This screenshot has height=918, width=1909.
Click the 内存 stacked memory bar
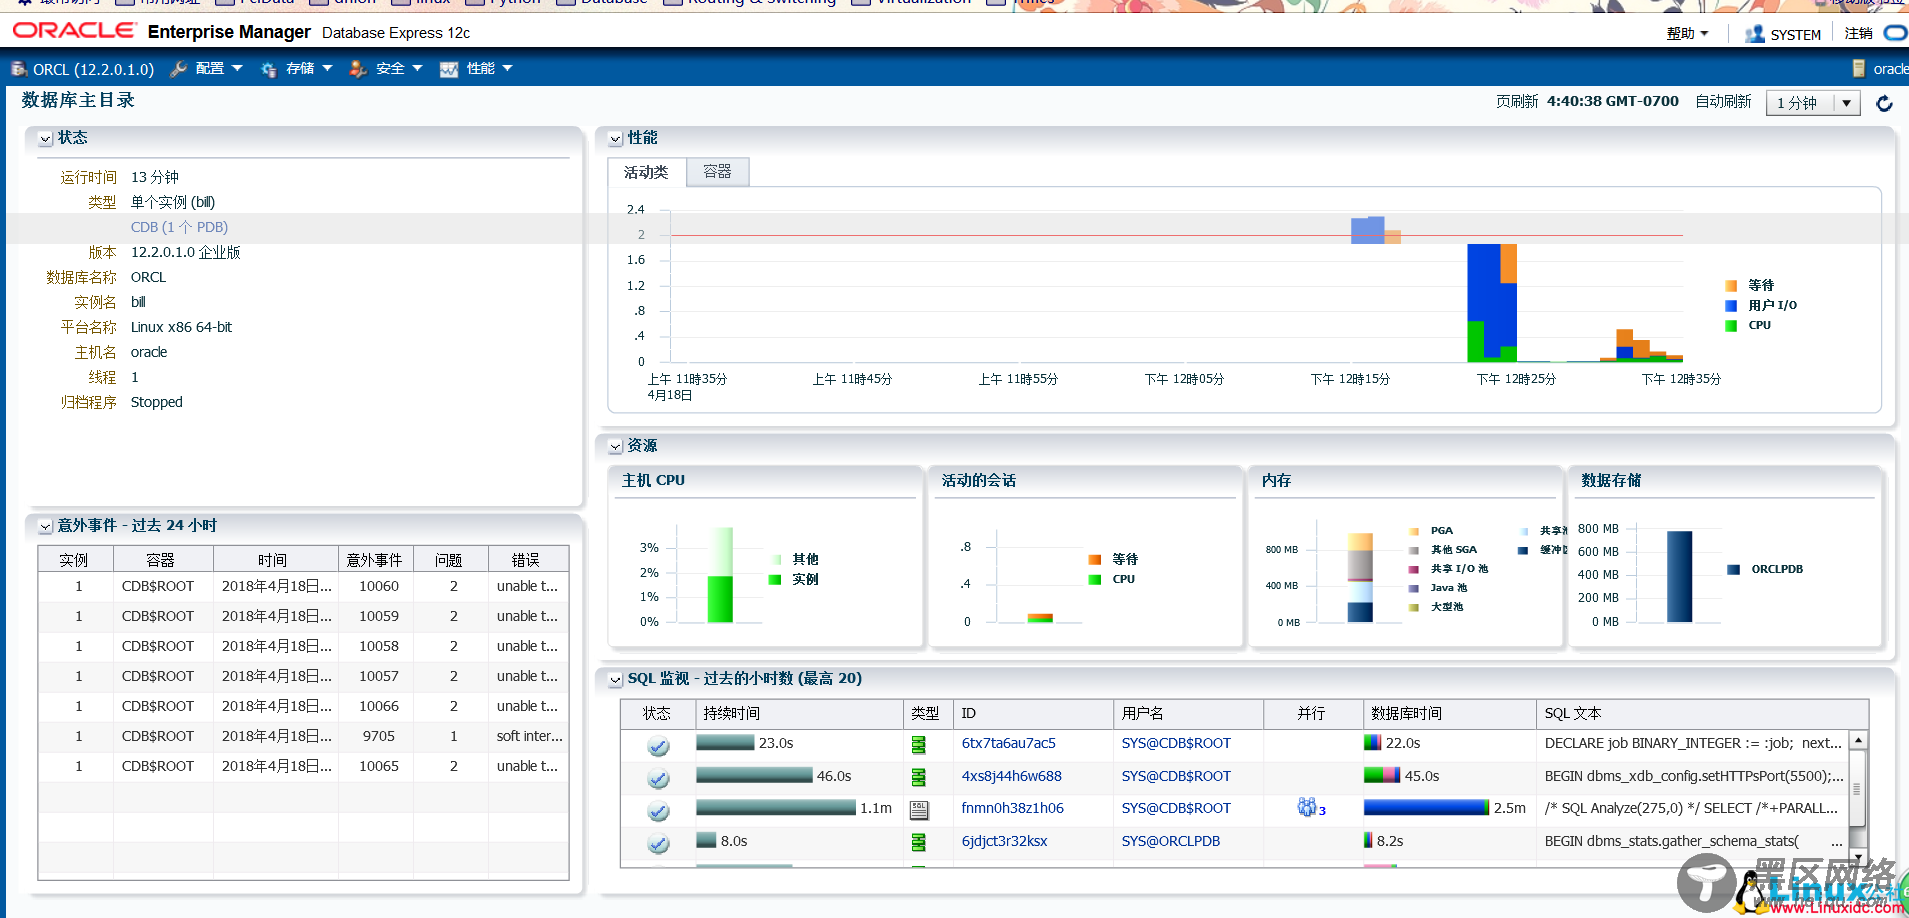point(1360,577)
